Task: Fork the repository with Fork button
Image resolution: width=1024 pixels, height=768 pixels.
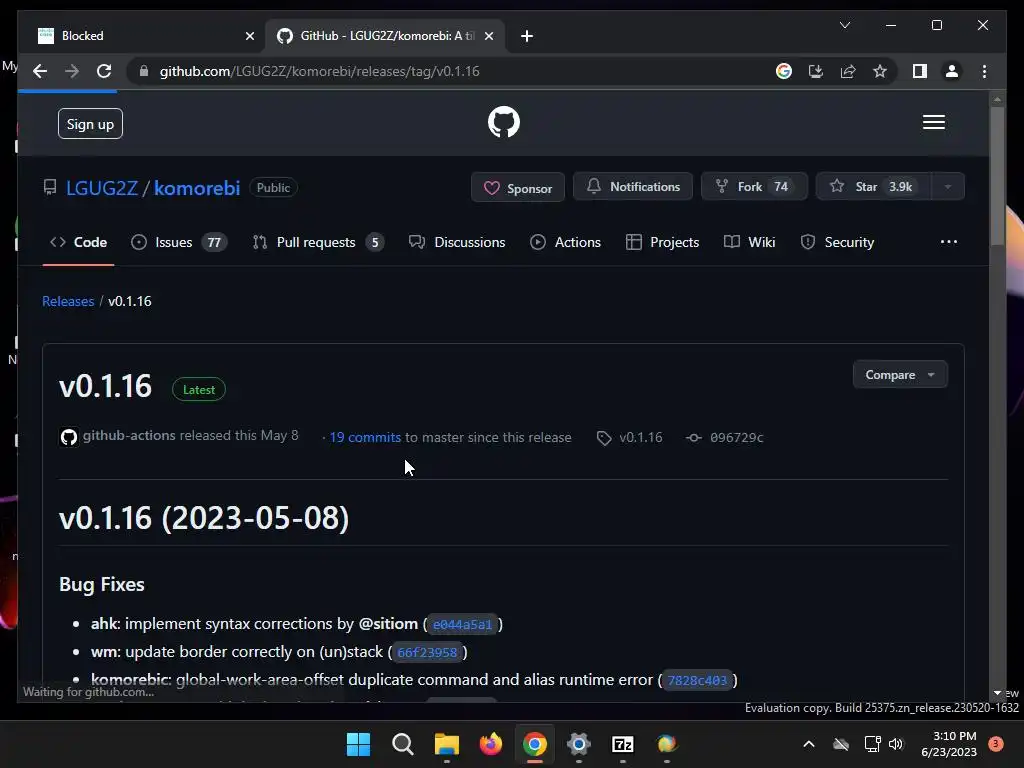Action: tap(754, 187)
